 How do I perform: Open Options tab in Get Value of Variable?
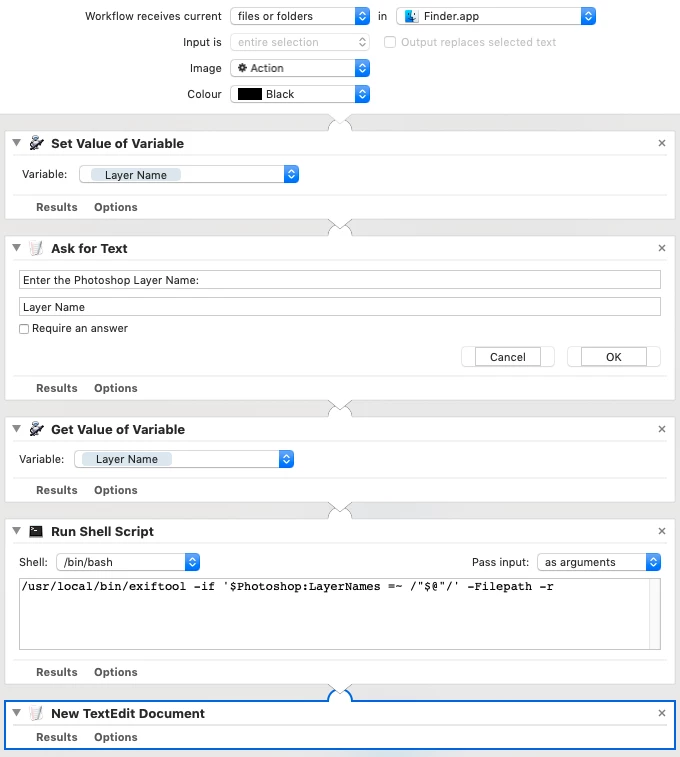point(115,490)
